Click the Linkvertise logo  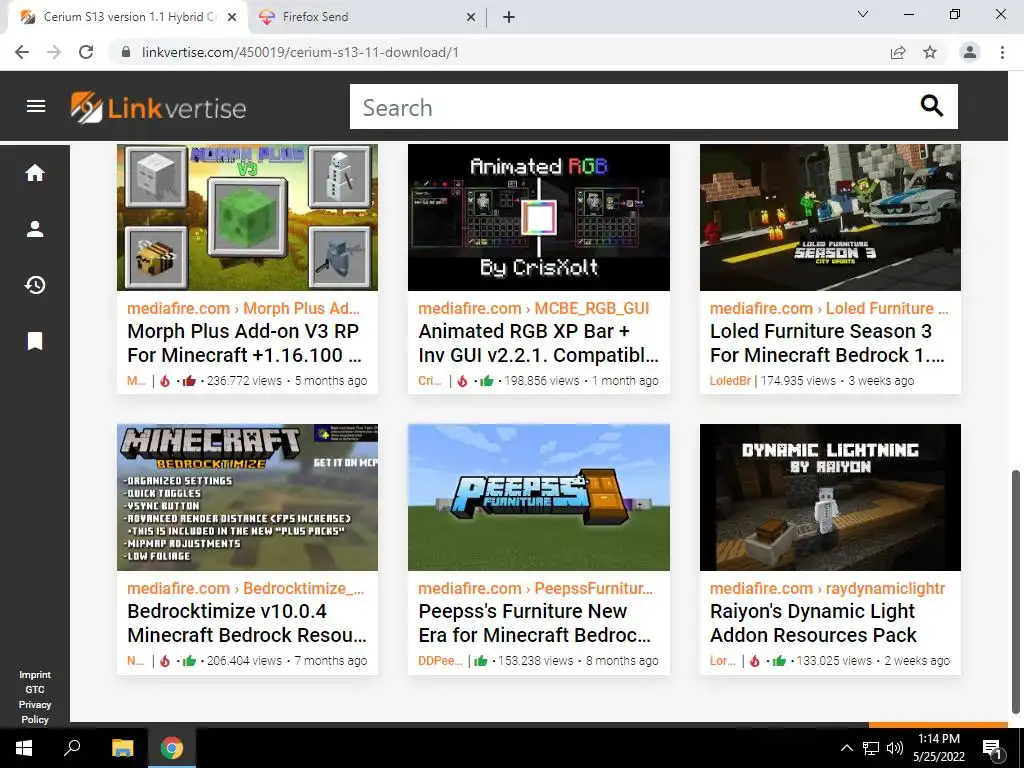pyautogui.click(x=159, y=107)
